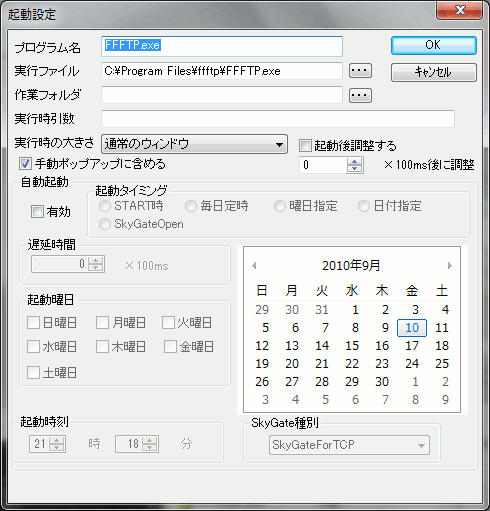Screen dimensions: 490x511
Task: Click the 実行ファイル path field
Action: [x=222, y=71]
